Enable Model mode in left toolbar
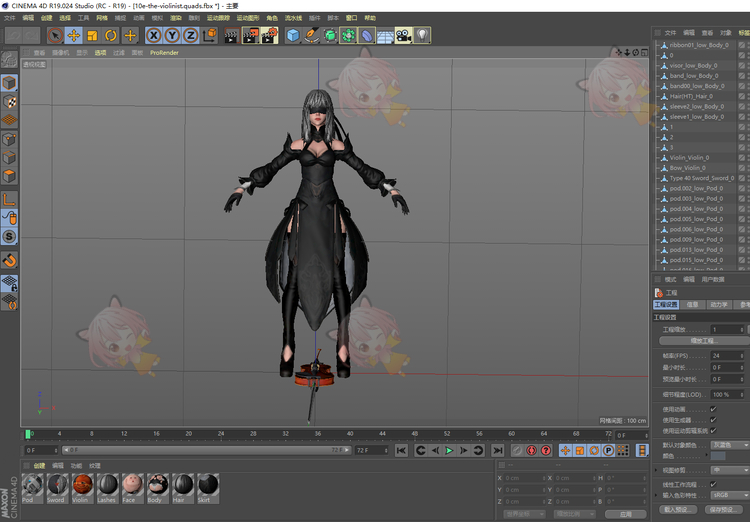 pos(10,83)
